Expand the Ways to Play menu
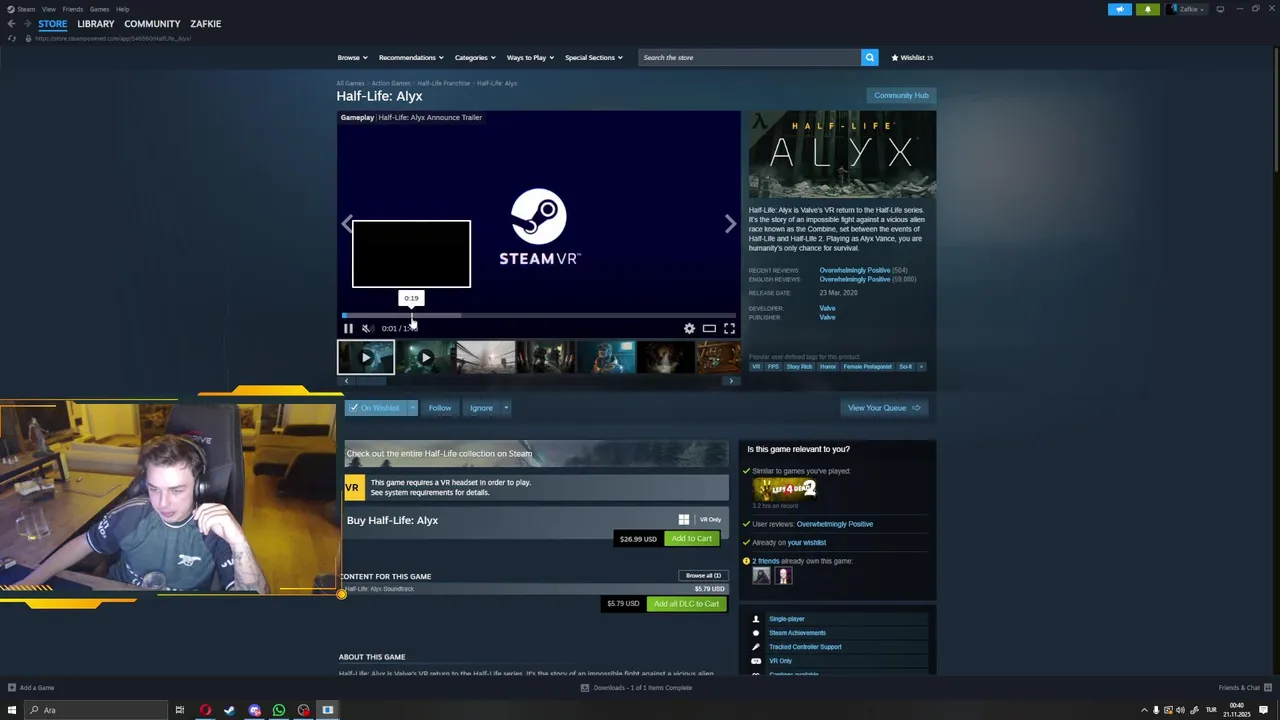This screenshot has width=1280, height=720. click(x=530, y=57)
